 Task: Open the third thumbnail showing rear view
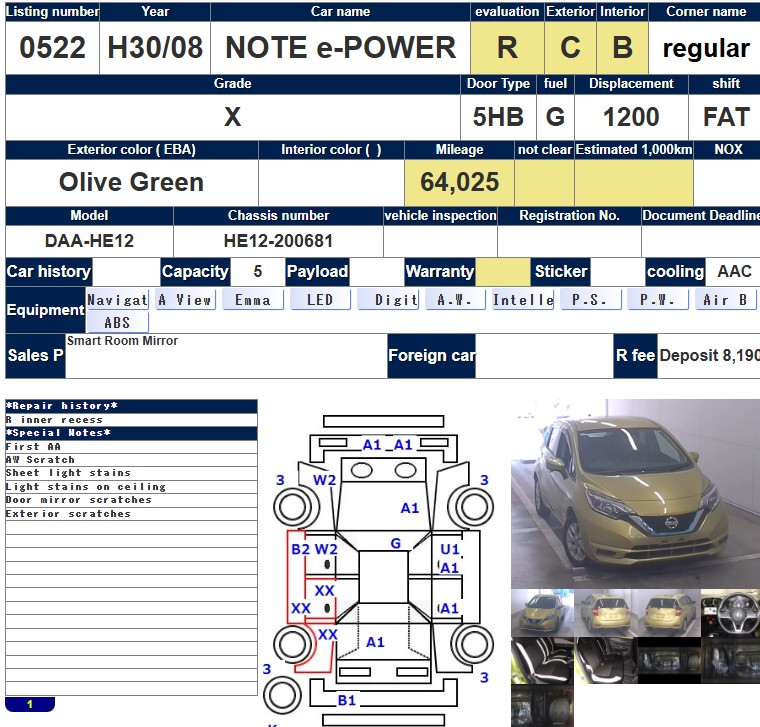[669, 613]
